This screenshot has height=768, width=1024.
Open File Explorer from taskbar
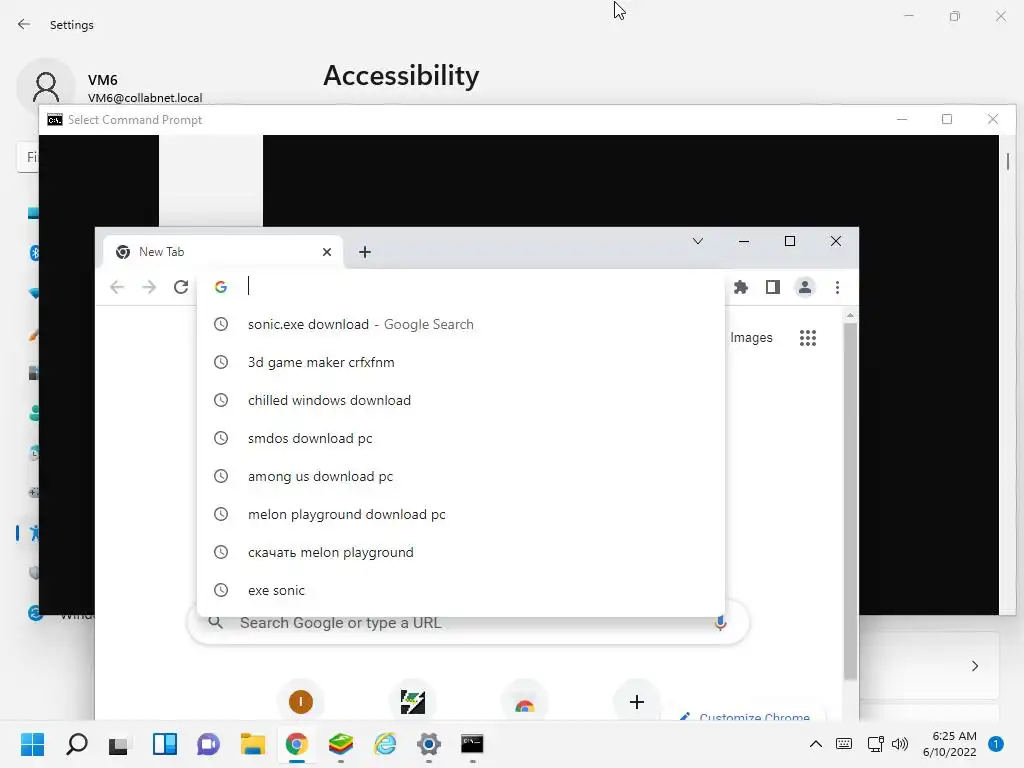tap(253, 744)
